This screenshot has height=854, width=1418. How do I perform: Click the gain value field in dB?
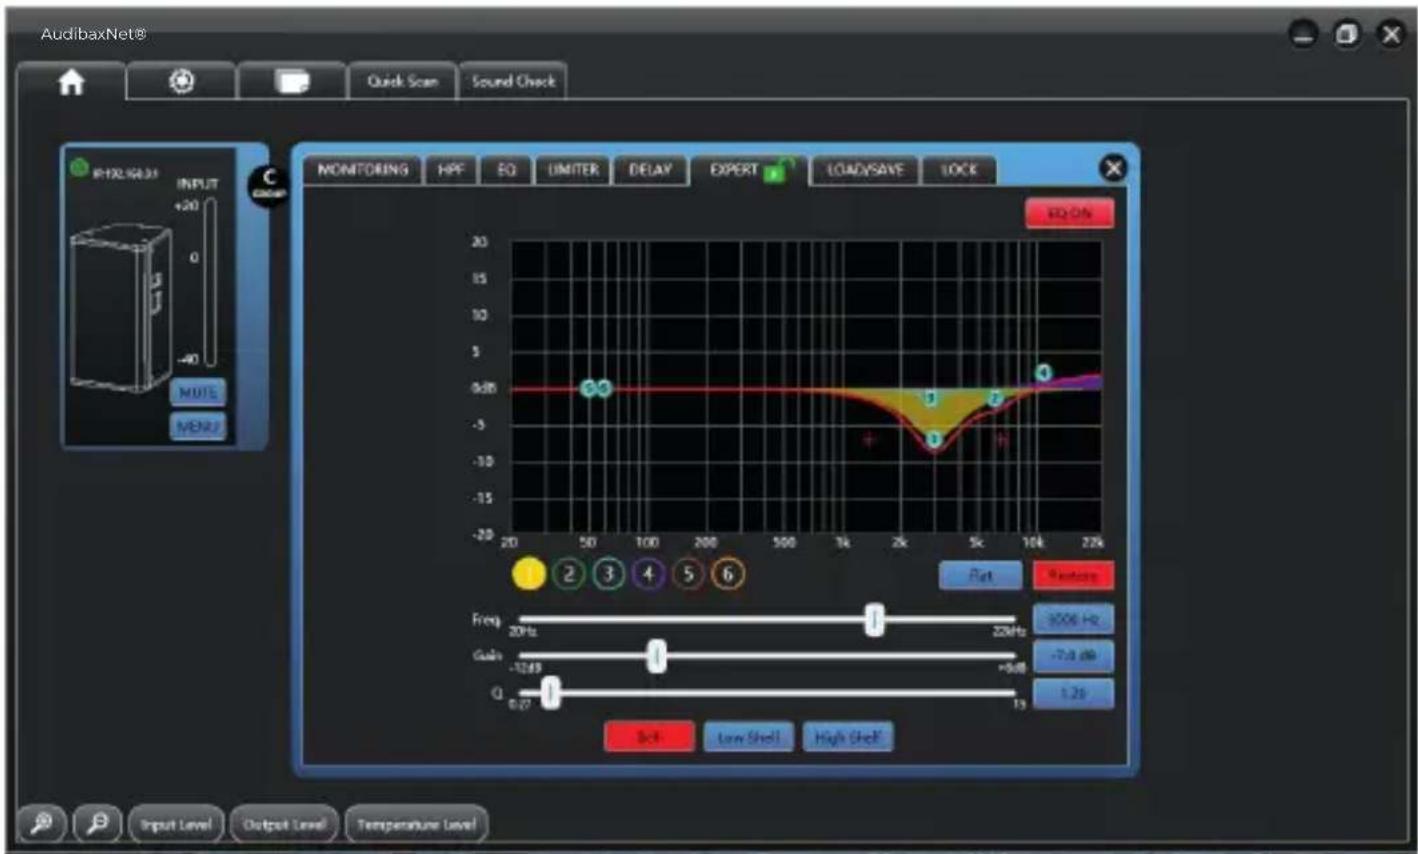click(x=1073, y=656)
